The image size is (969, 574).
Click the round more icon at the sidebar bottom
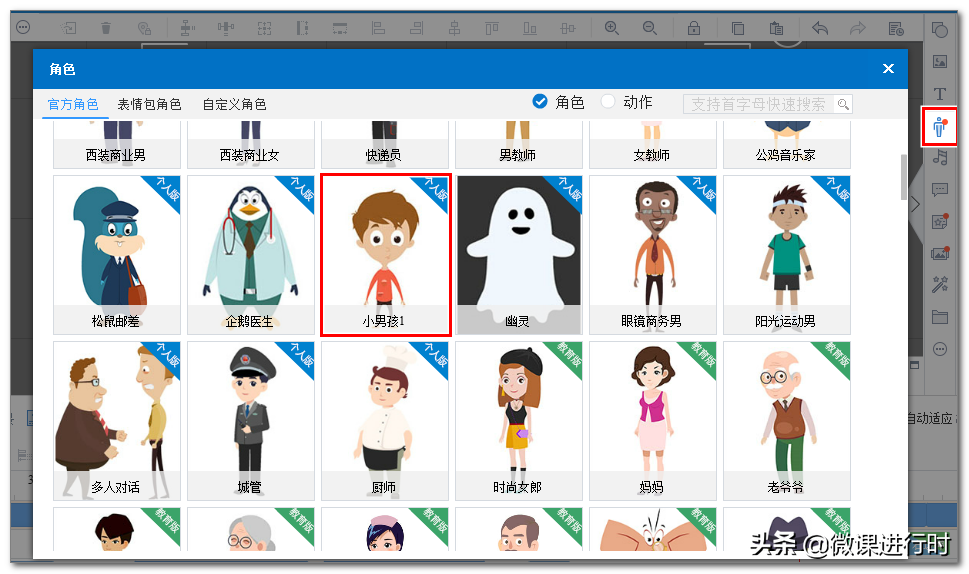tap(939, 349)
